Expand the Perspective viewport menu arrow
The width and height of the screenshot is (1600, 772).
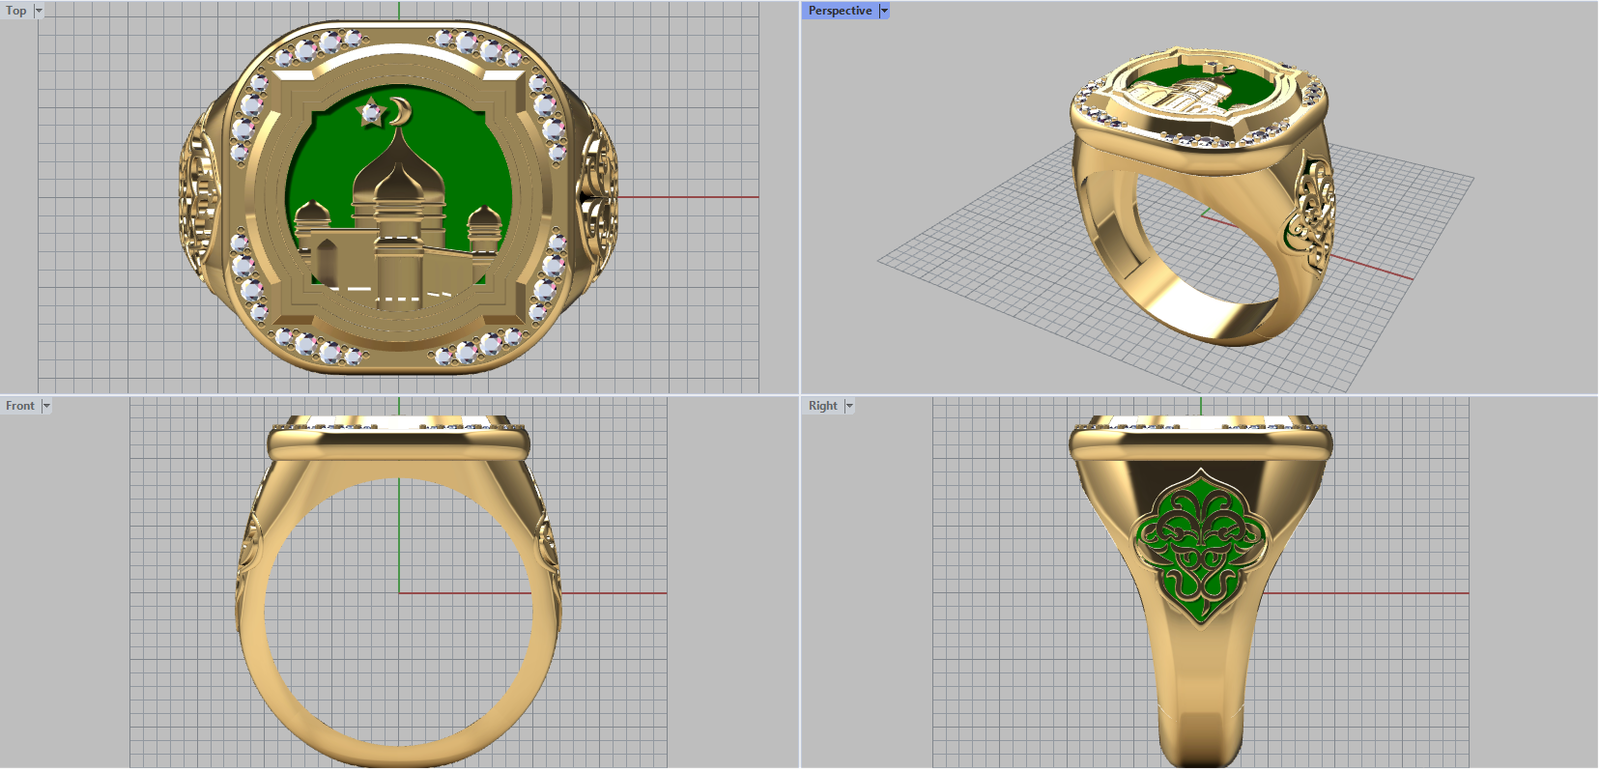click(884, 11)
